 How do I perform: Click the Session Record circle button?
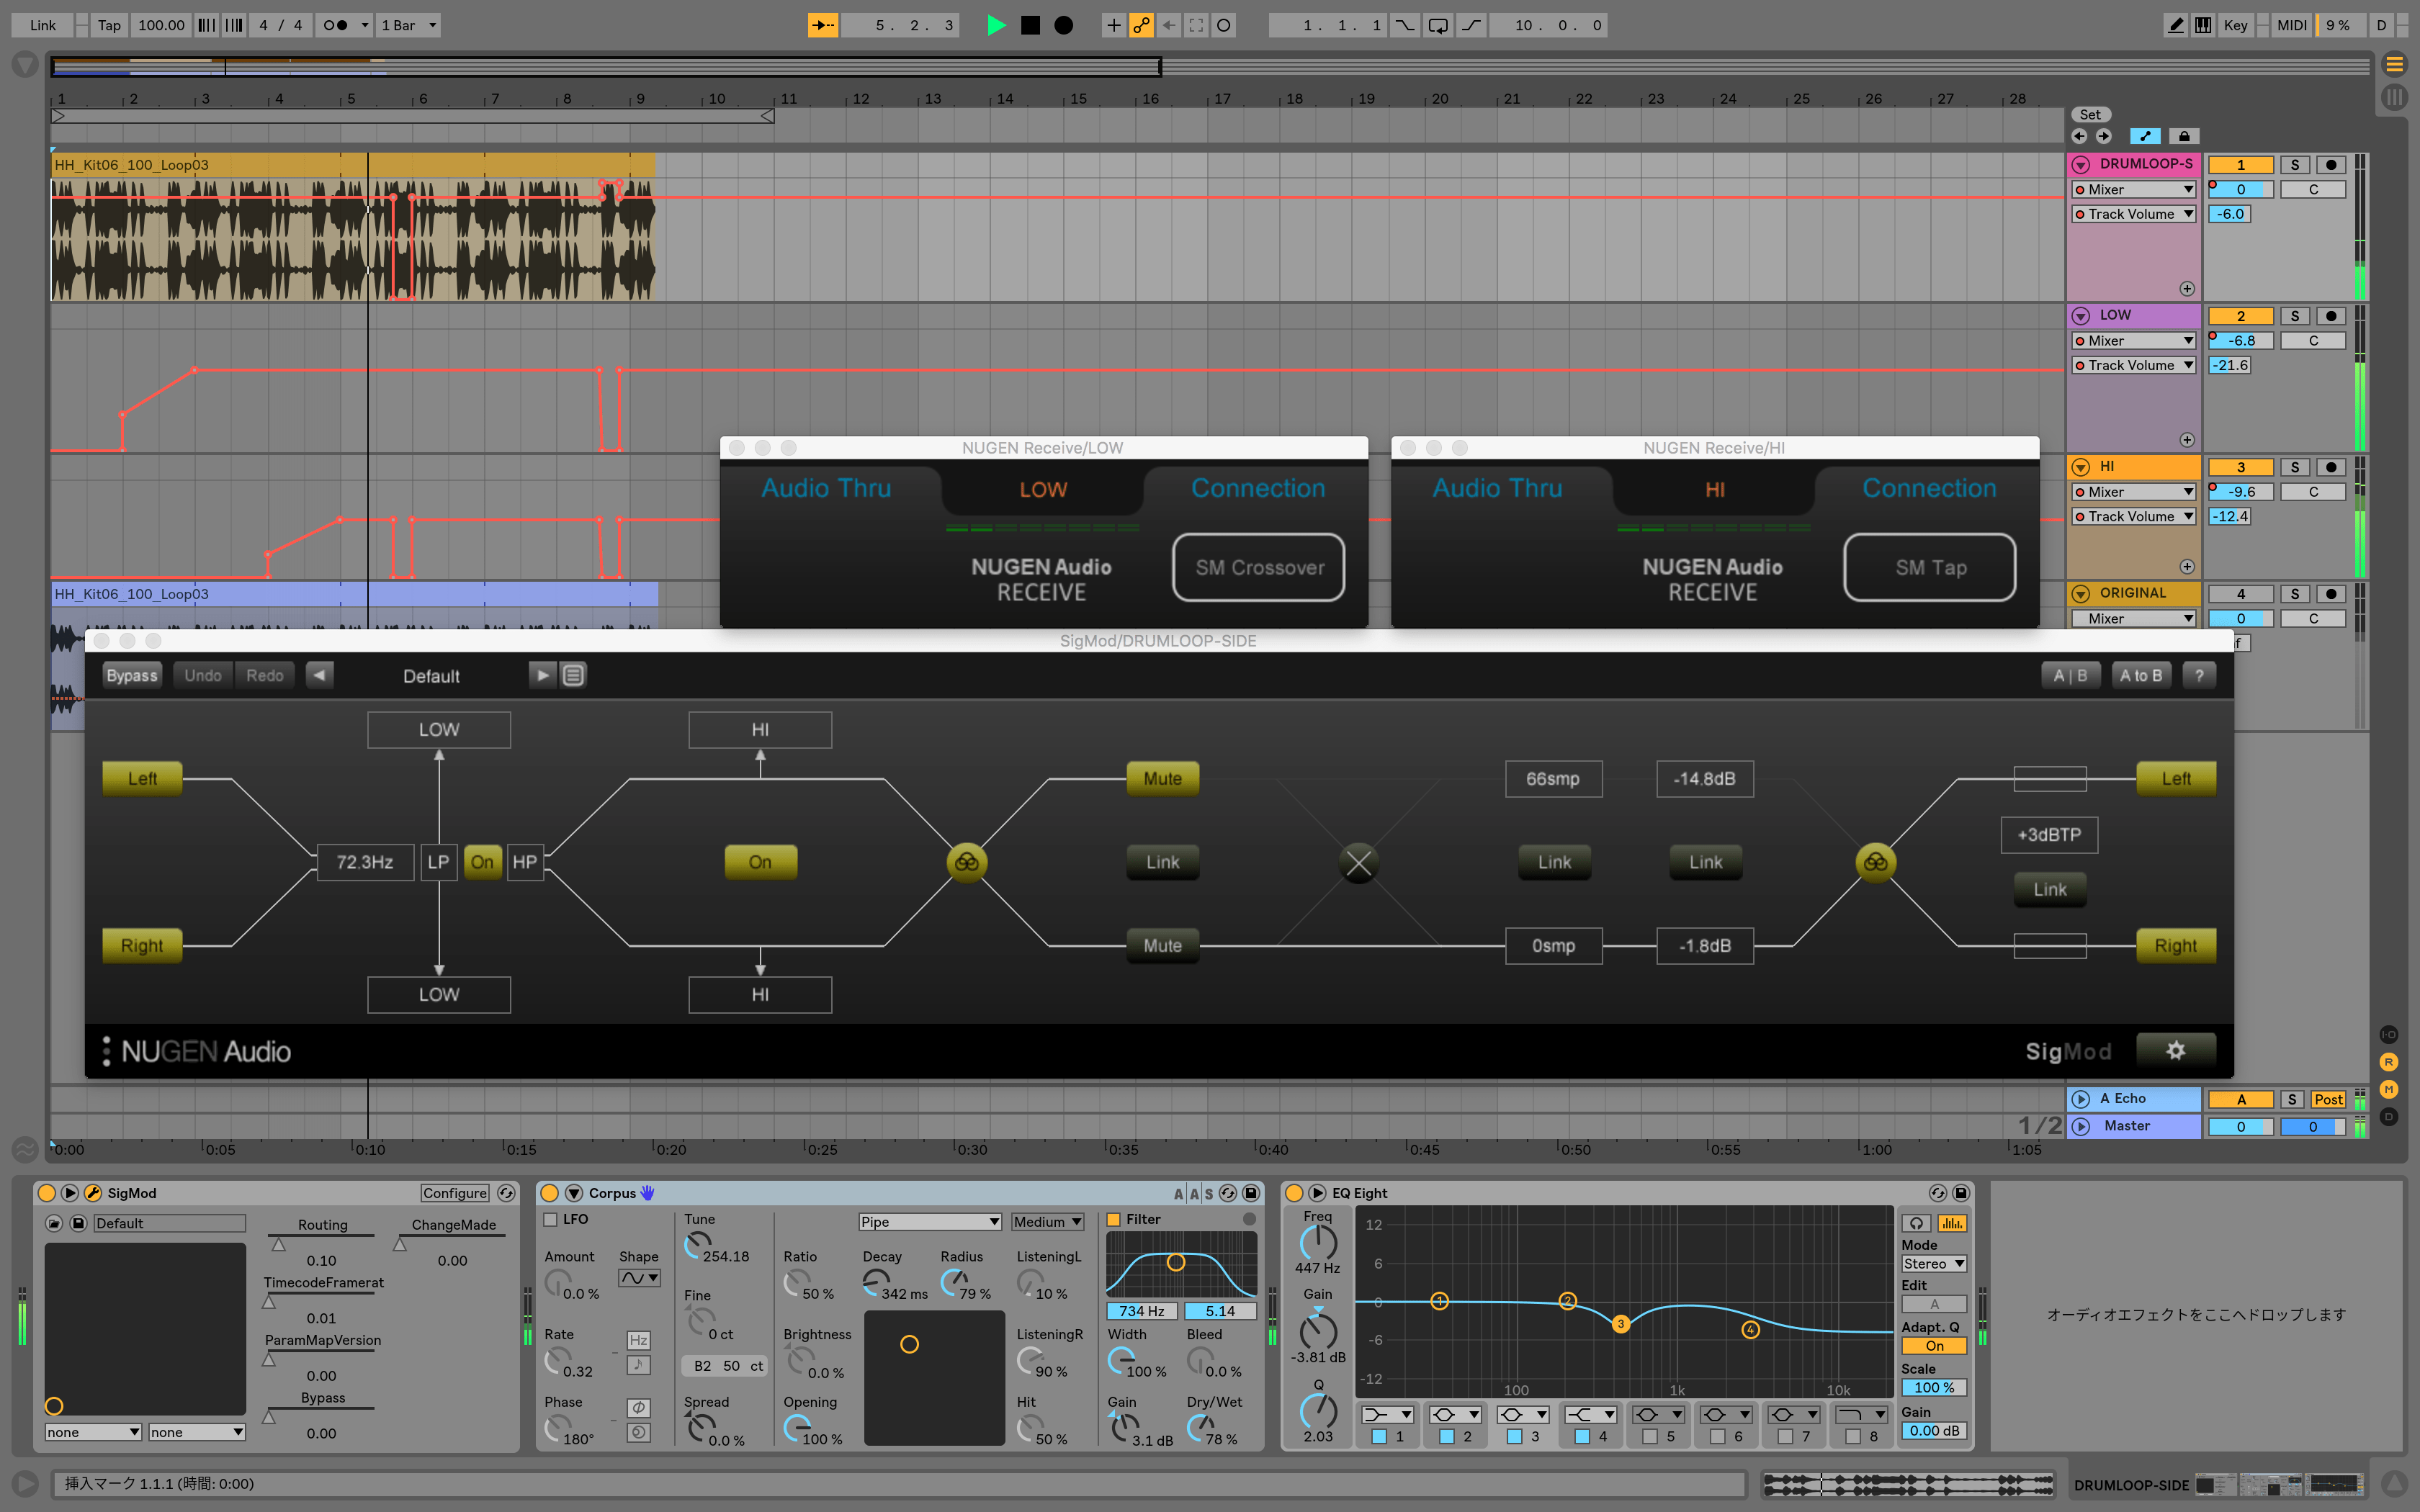click(x=1223, y=25)
